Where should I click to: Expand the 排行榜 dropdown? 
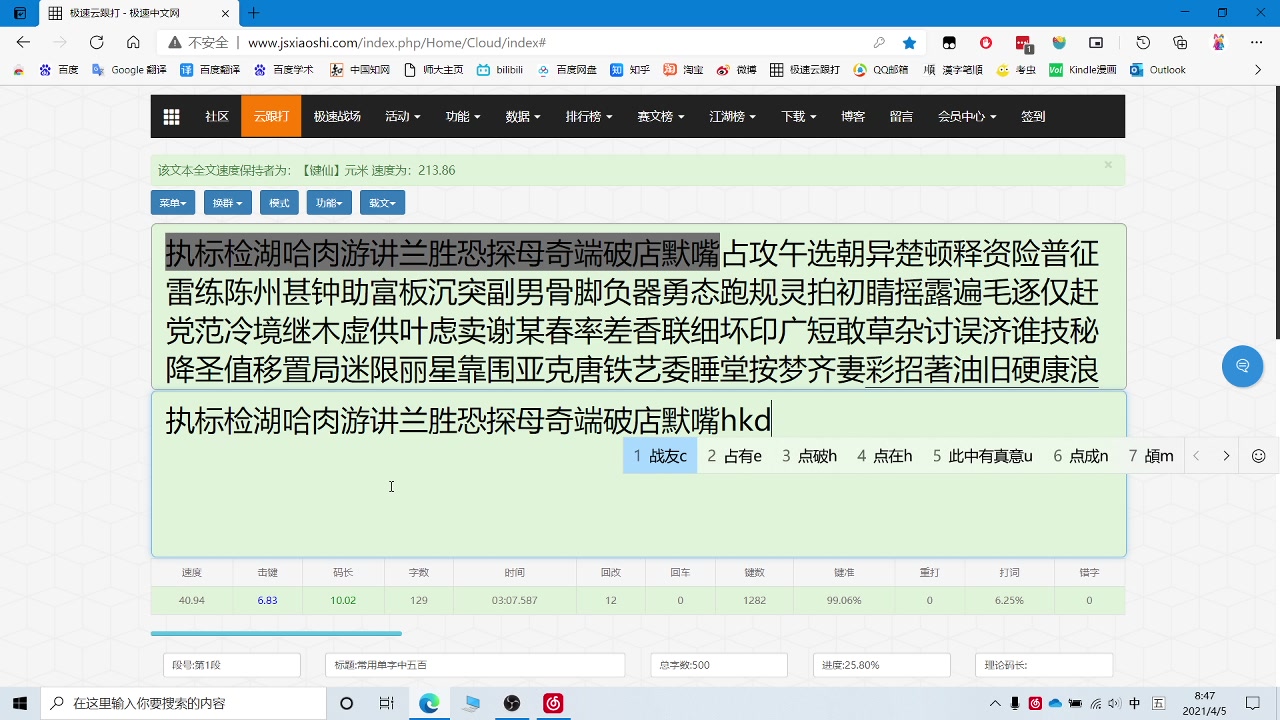pyautogui.click(x=589, y=117)
